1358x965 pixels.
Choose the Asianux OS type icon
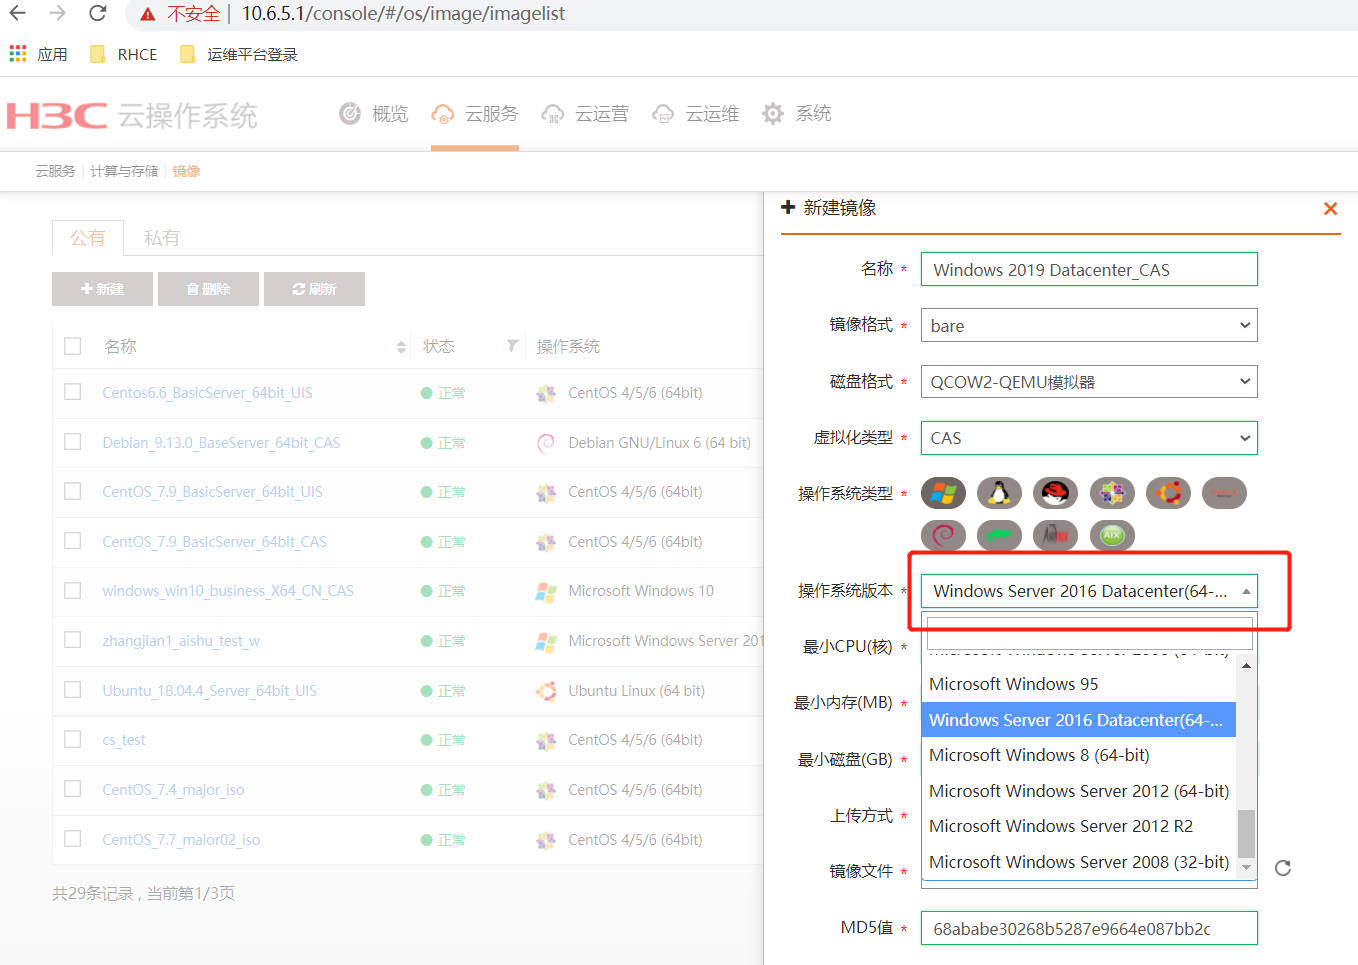[1055, 535]
